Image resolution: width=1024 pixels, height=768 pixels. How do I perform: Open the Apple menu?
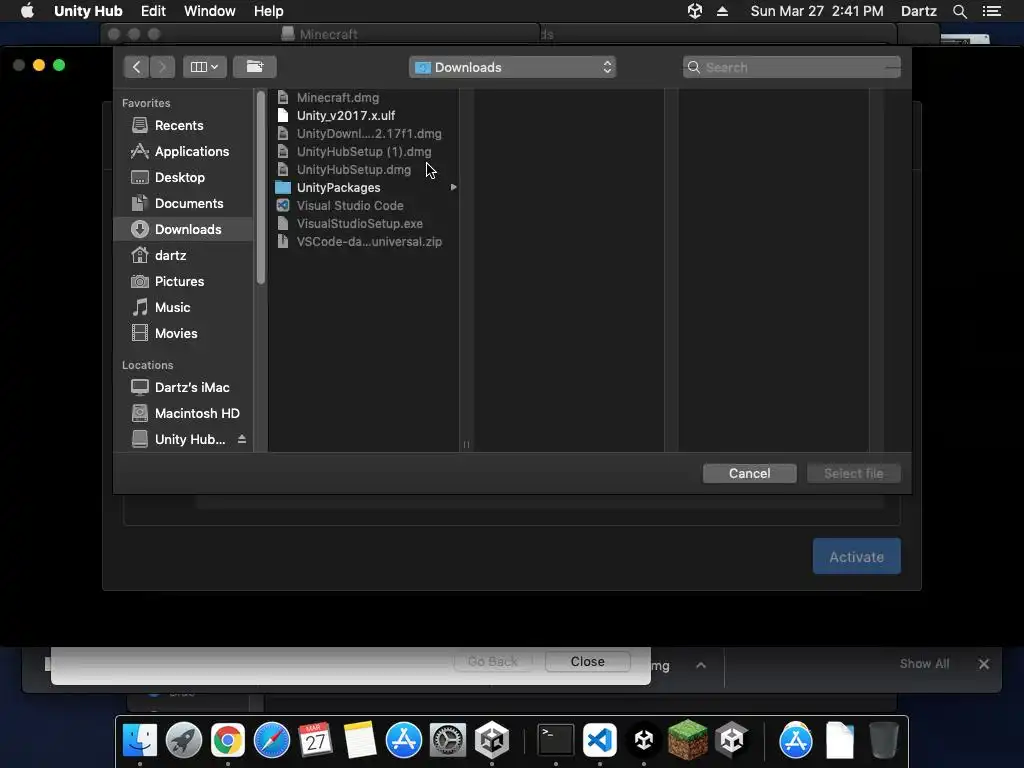point(27,11)
